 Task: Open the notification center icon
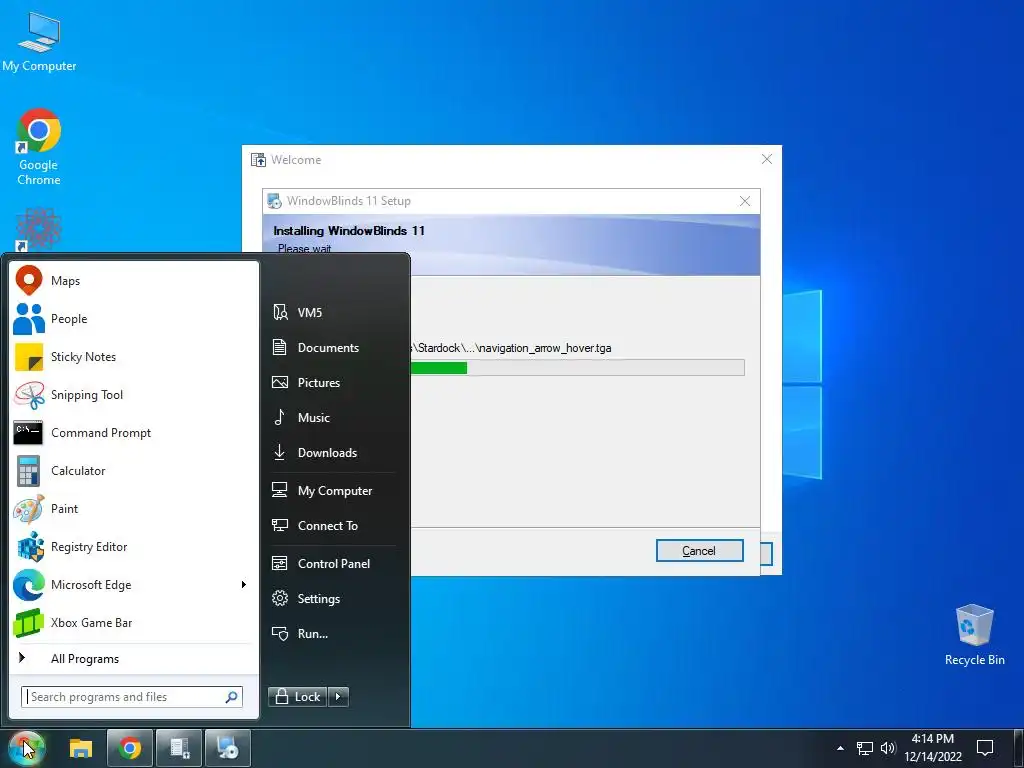985,748
